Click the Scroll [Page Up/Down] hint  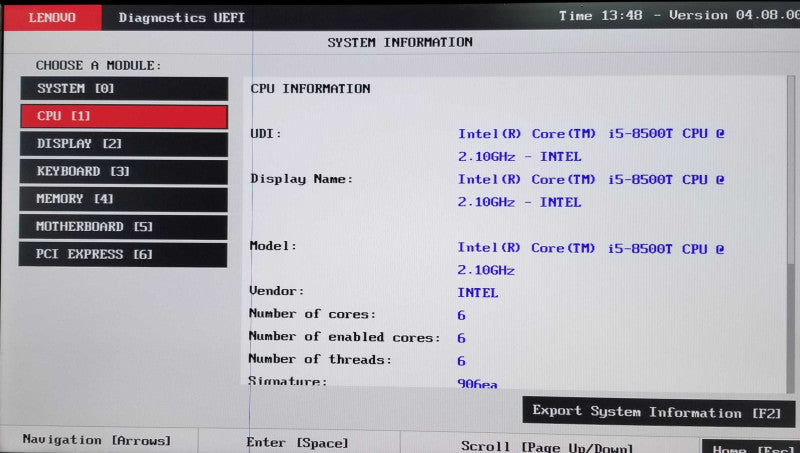click(547, 446)
